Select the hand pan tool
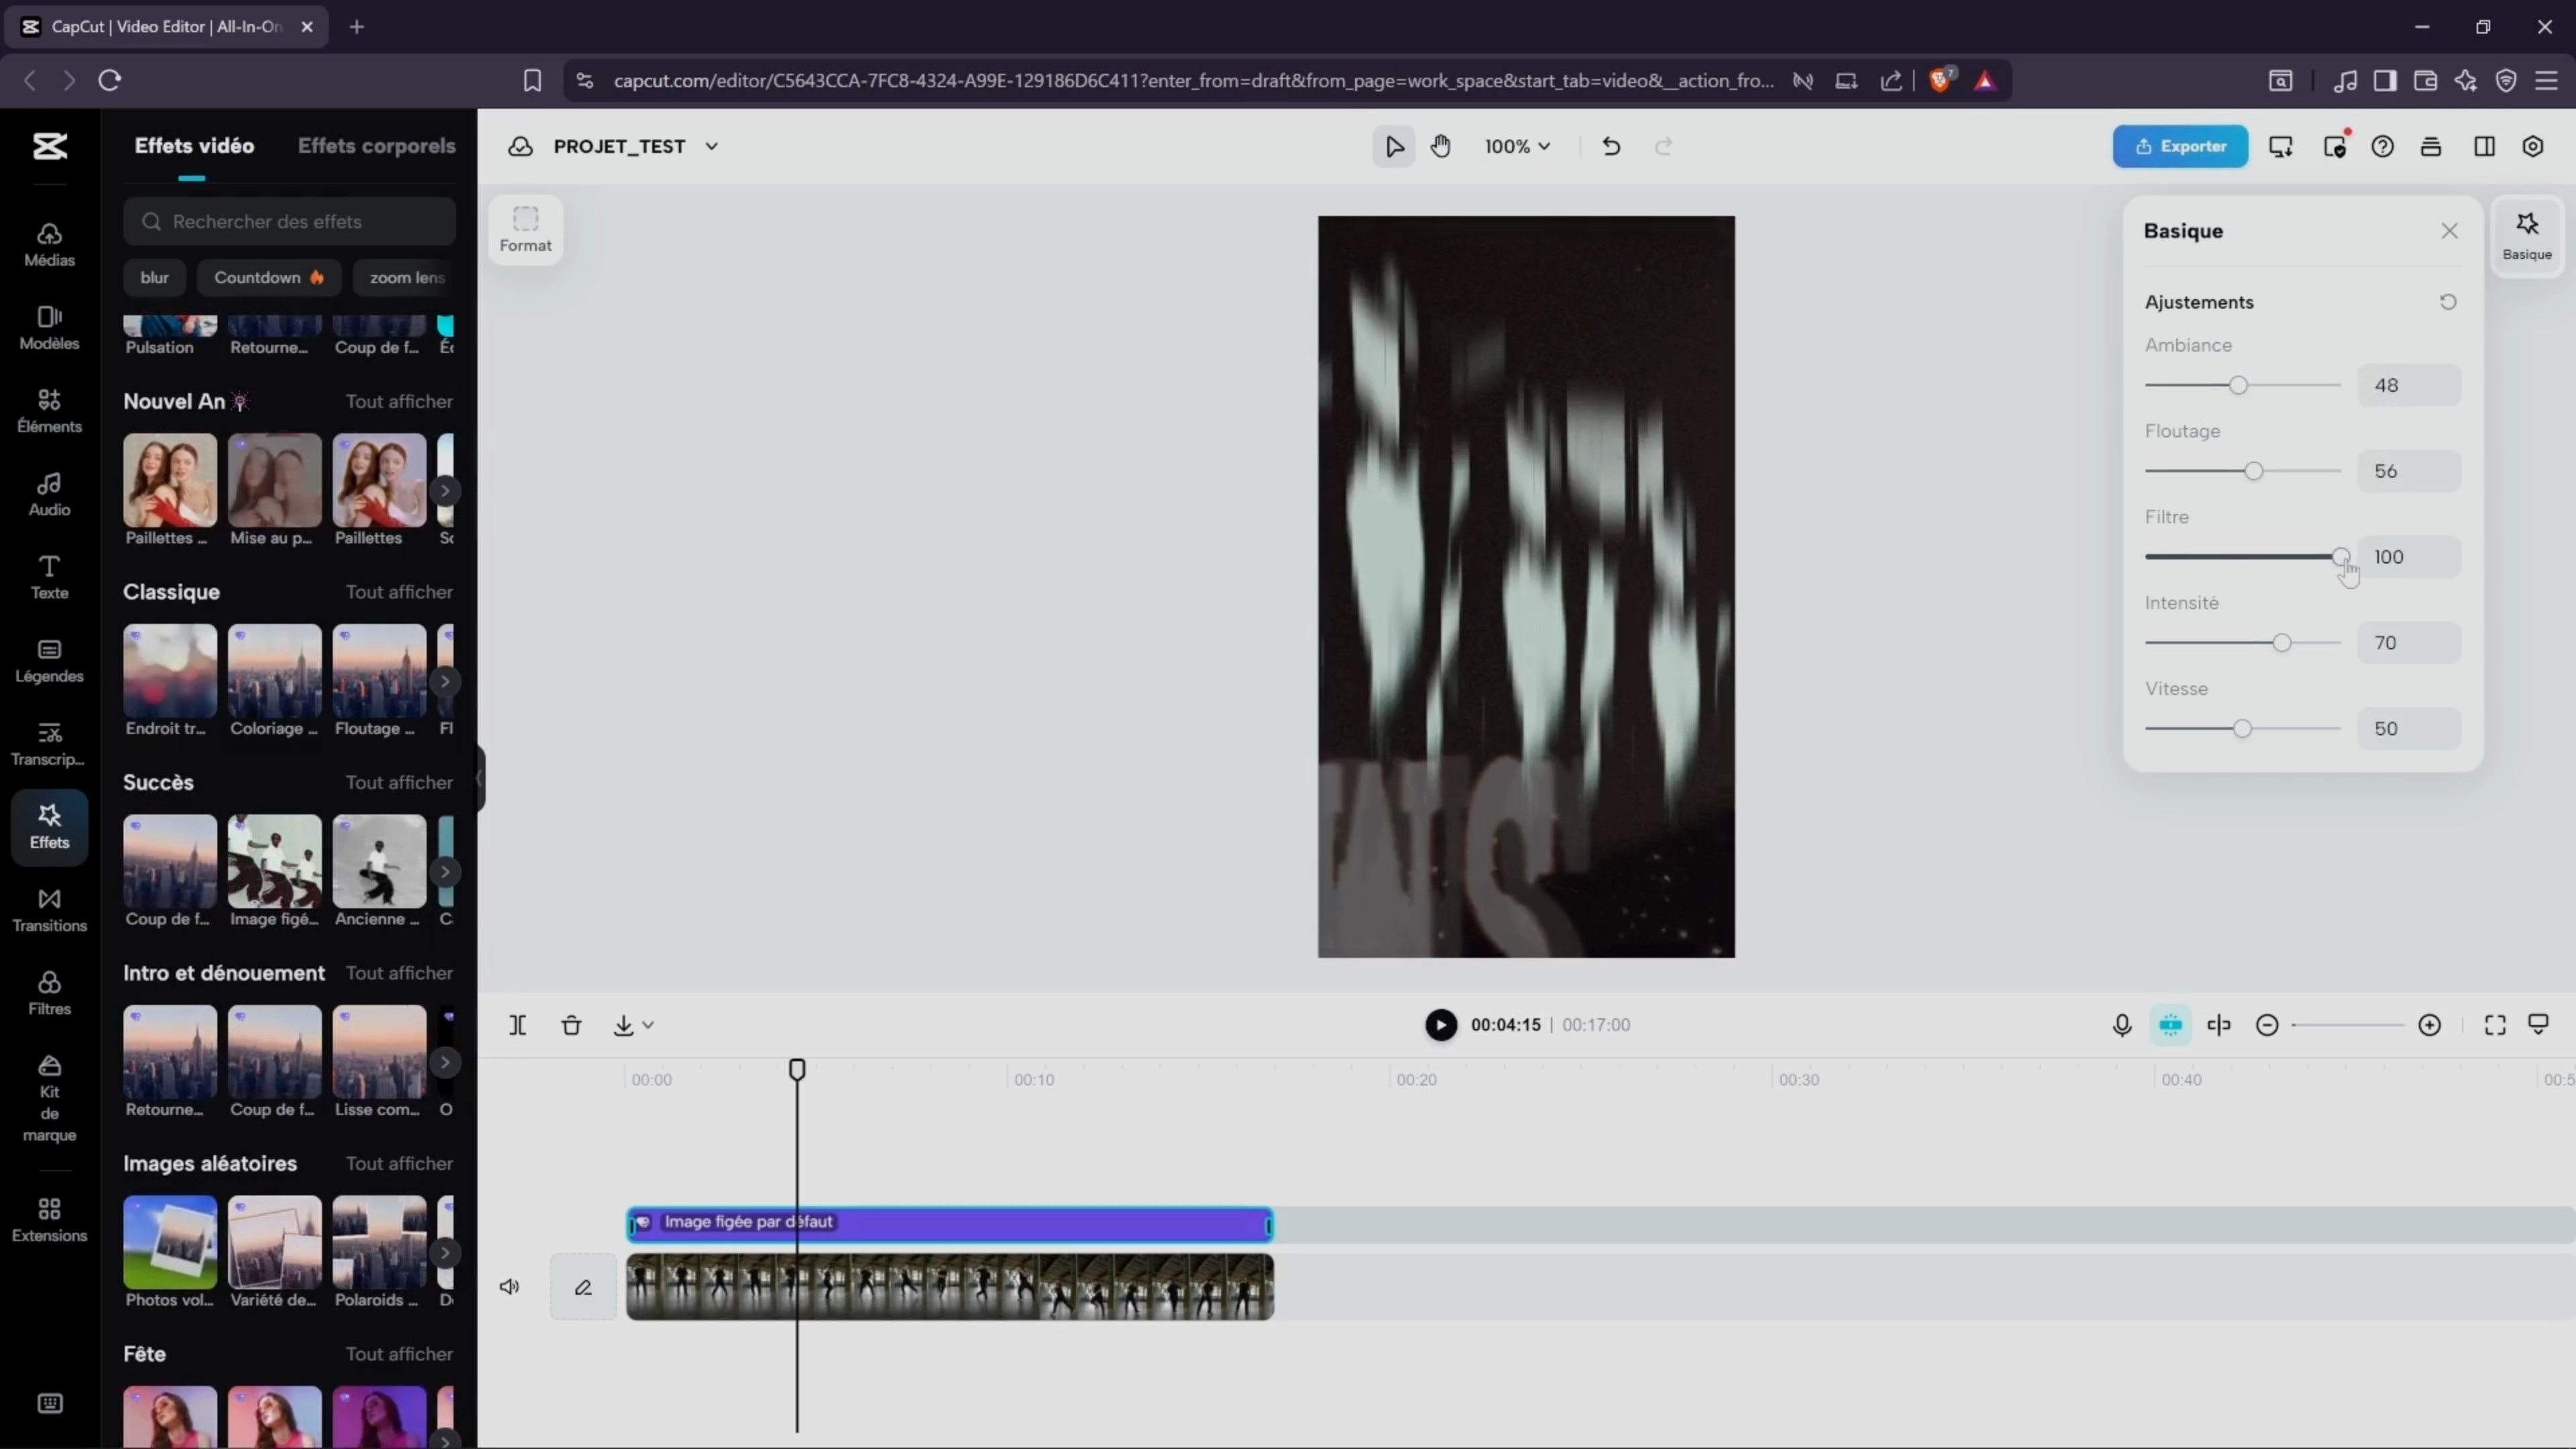The image size is (2576, 1449). 1440,146
